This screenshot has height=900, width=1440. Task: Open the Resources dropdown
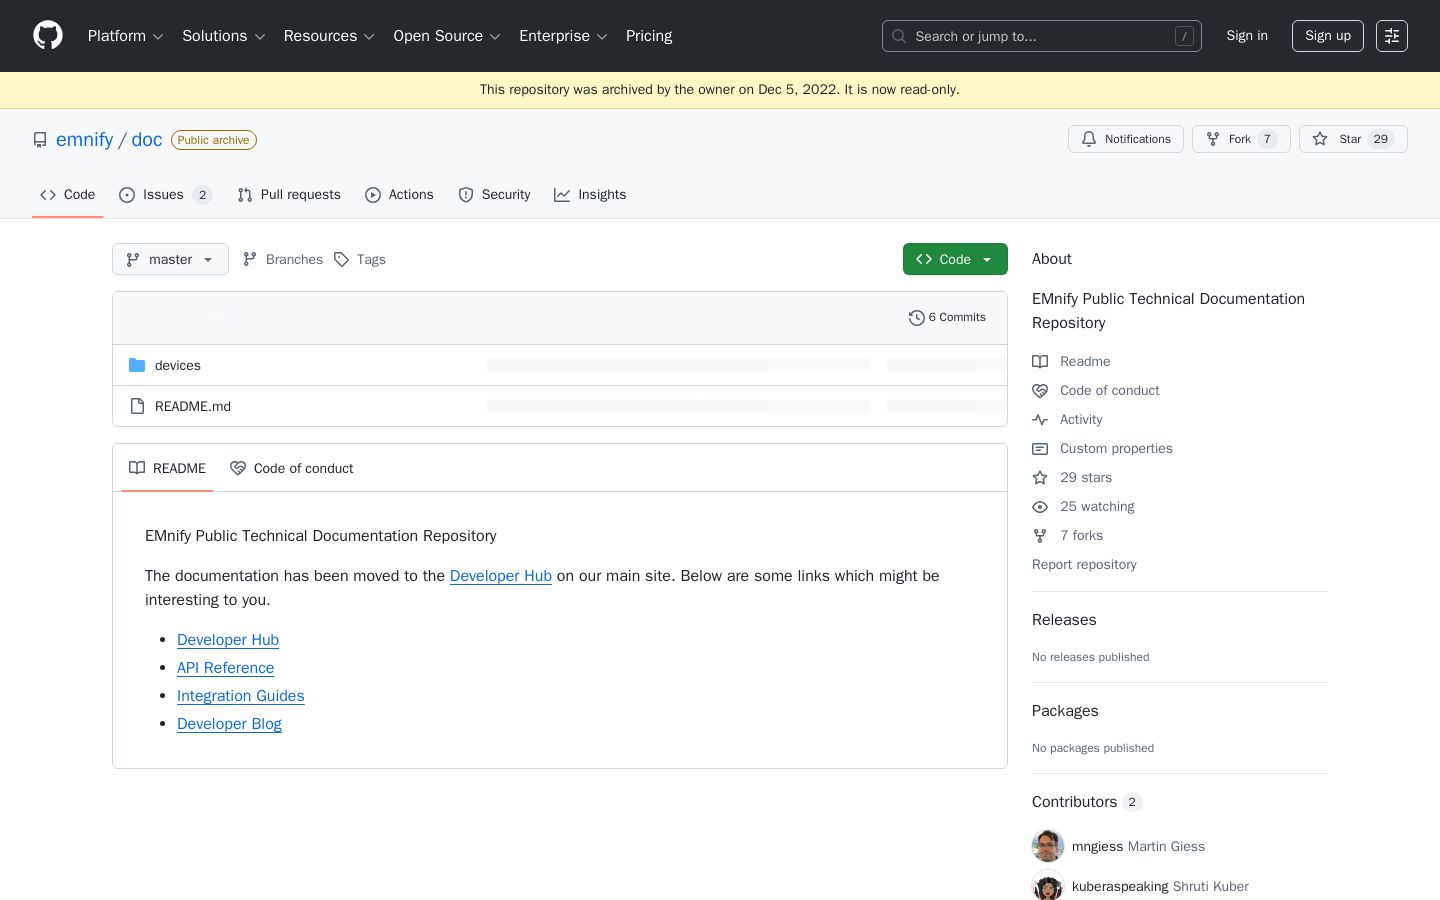329,36
